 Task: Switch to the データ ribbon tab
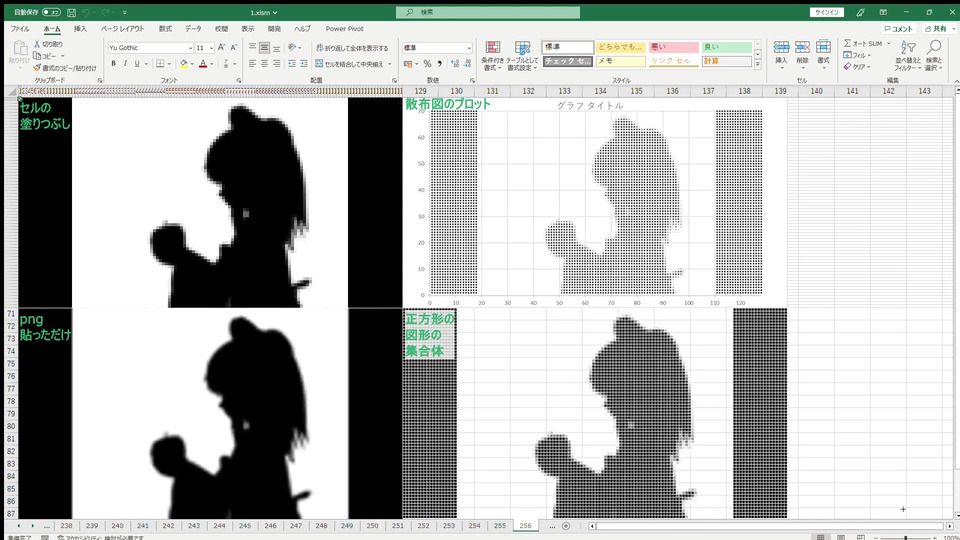[x=193, y=29]
